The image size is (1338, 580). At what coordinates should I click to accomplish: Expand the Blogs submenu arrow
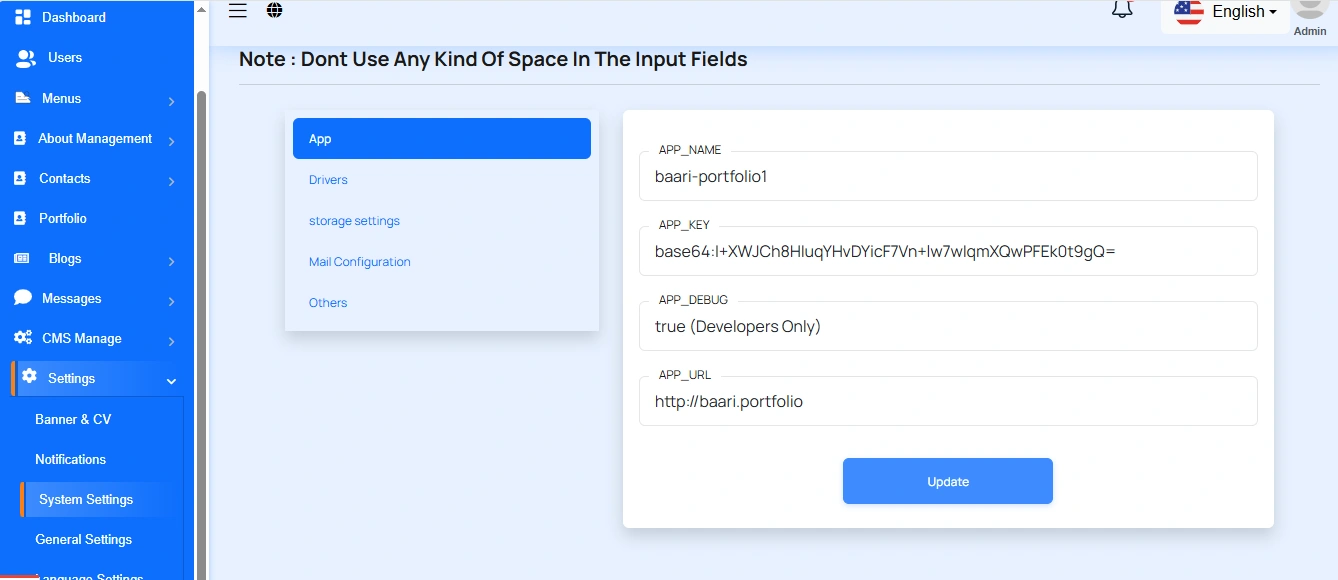tap(172, 261)
